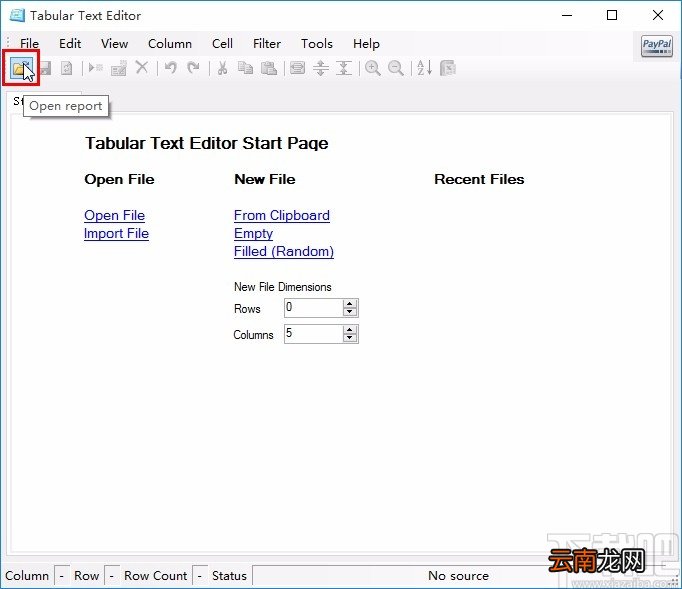Open the Help menu
Viewport: 682px width, 589px height.
(x=366, y=44)
